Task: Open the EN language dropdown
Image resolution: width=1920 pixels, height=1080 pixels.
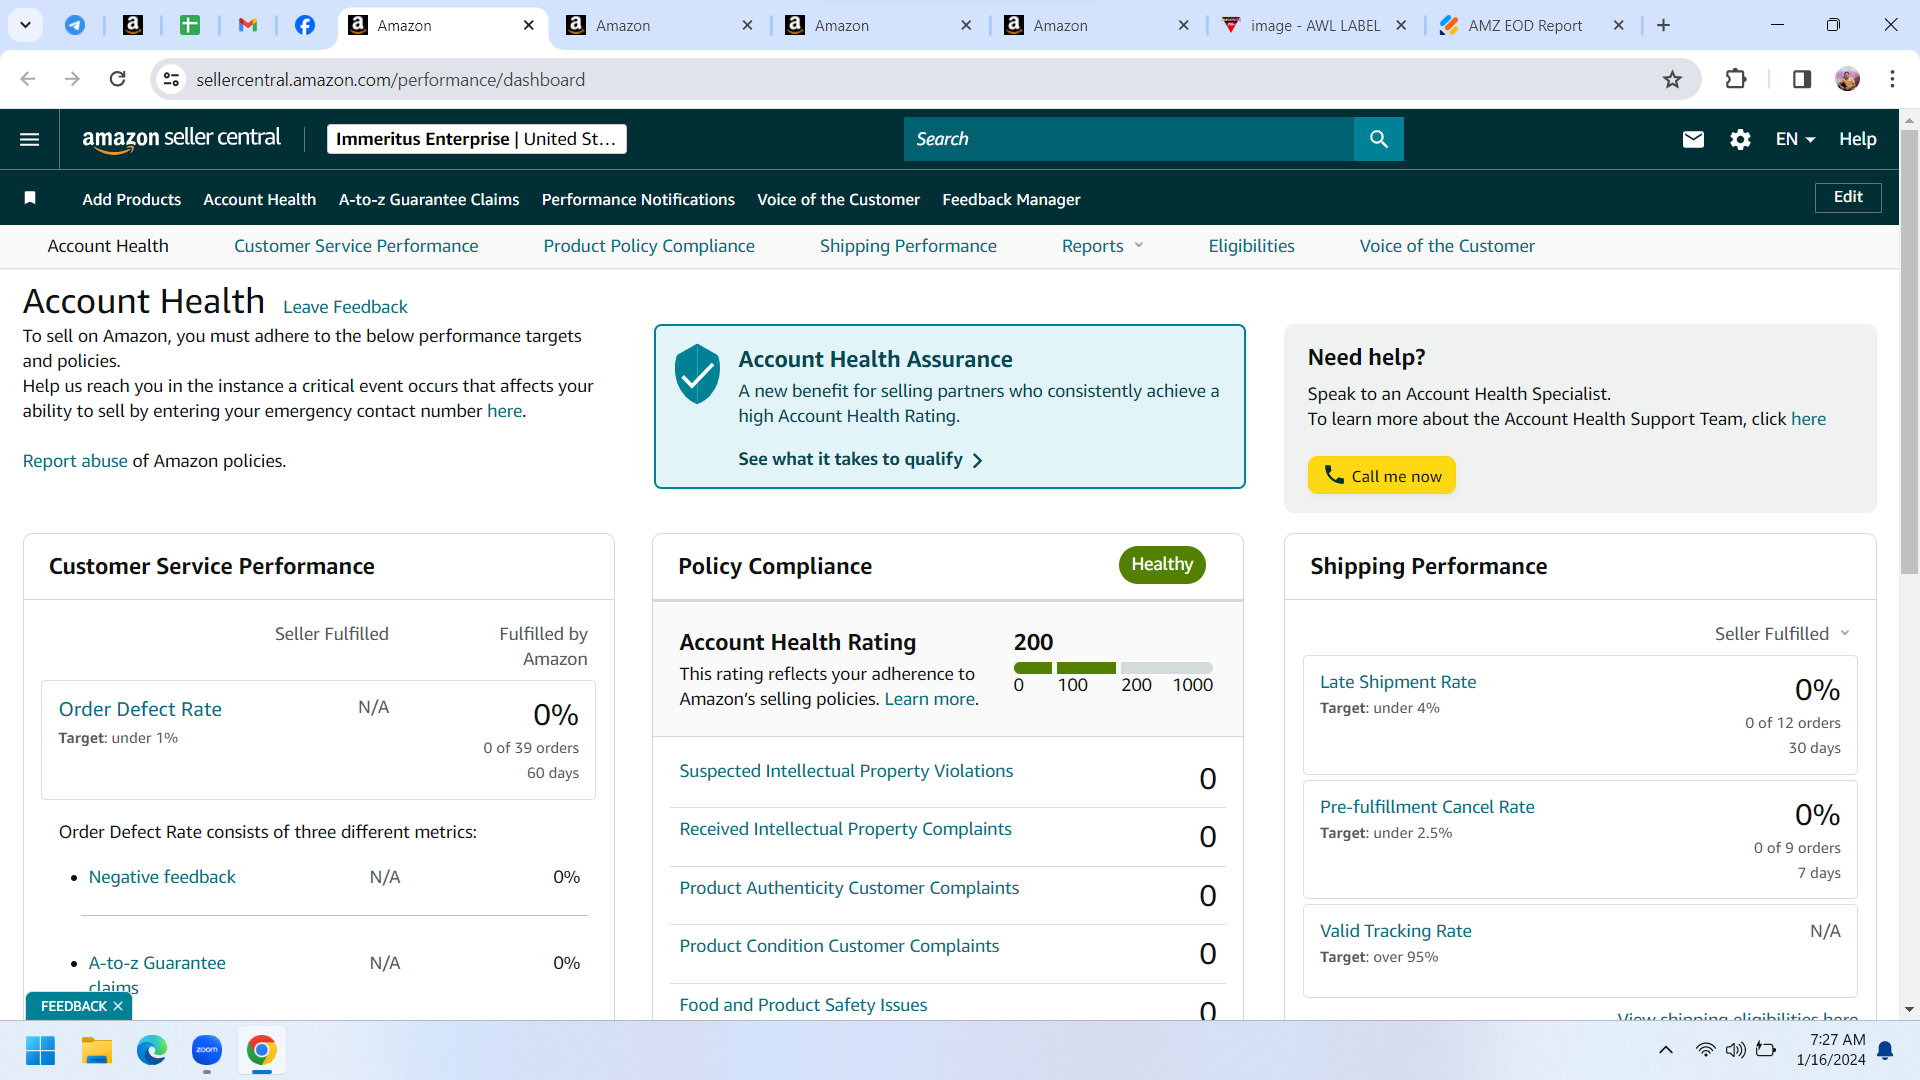Action: [x=1795, y=139]
